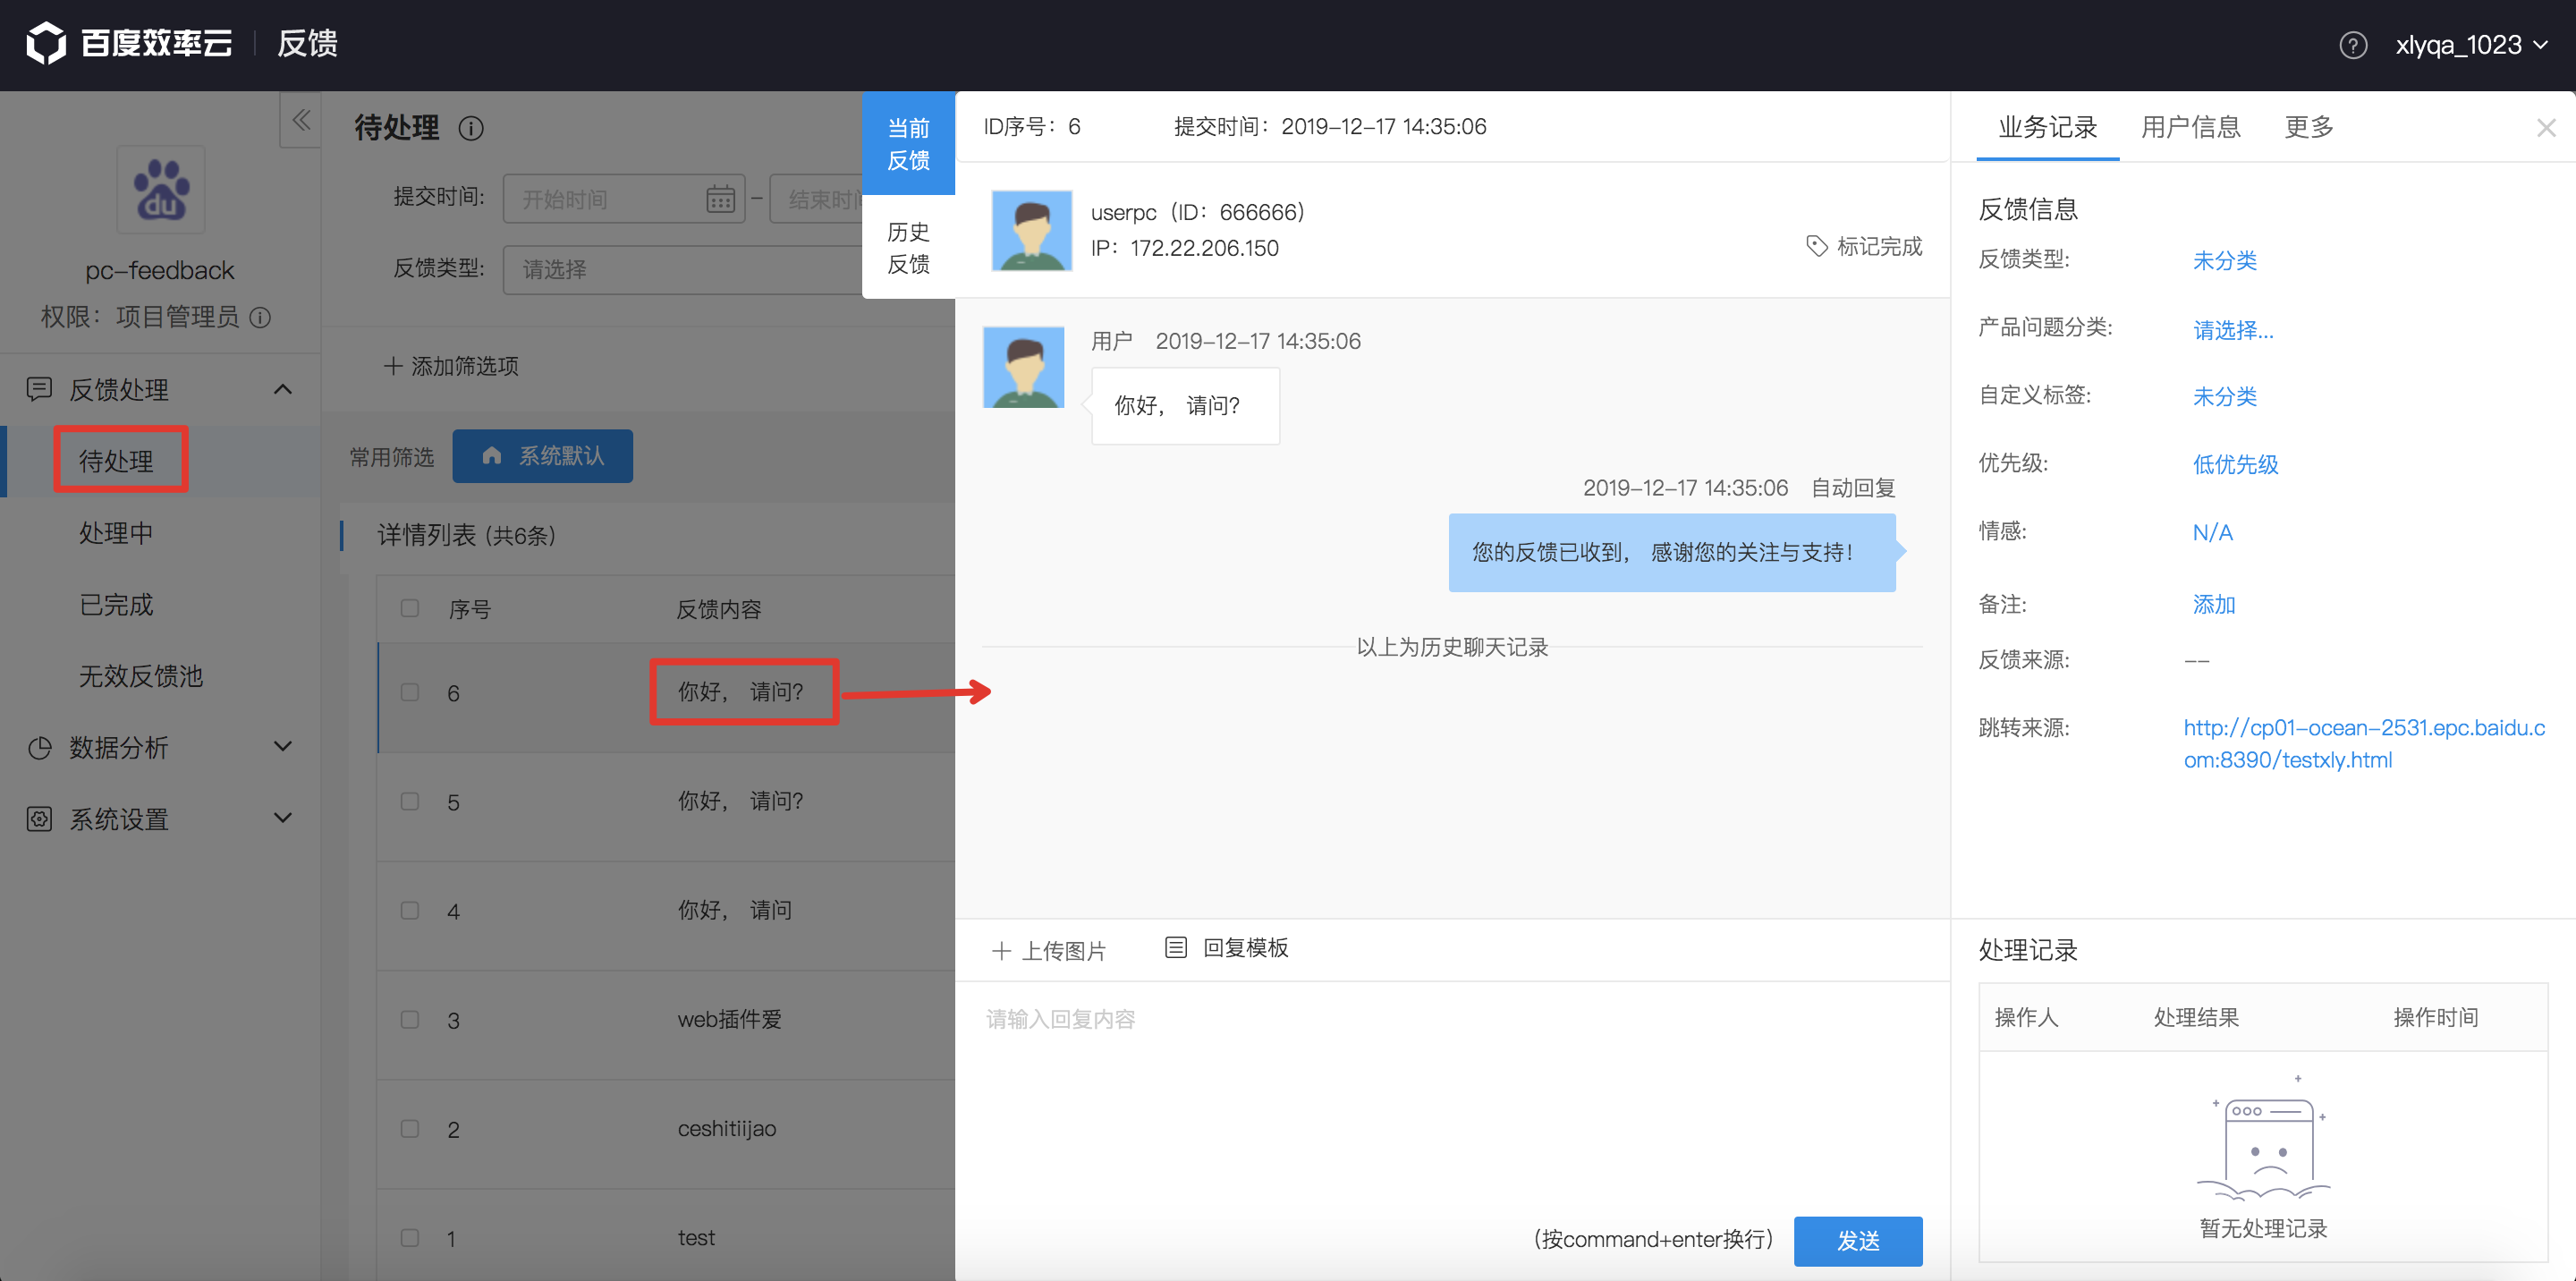
Task: Open the xlyqa_1023 account dropdown
Action: pyautogui.click(x=2471, y=45)
